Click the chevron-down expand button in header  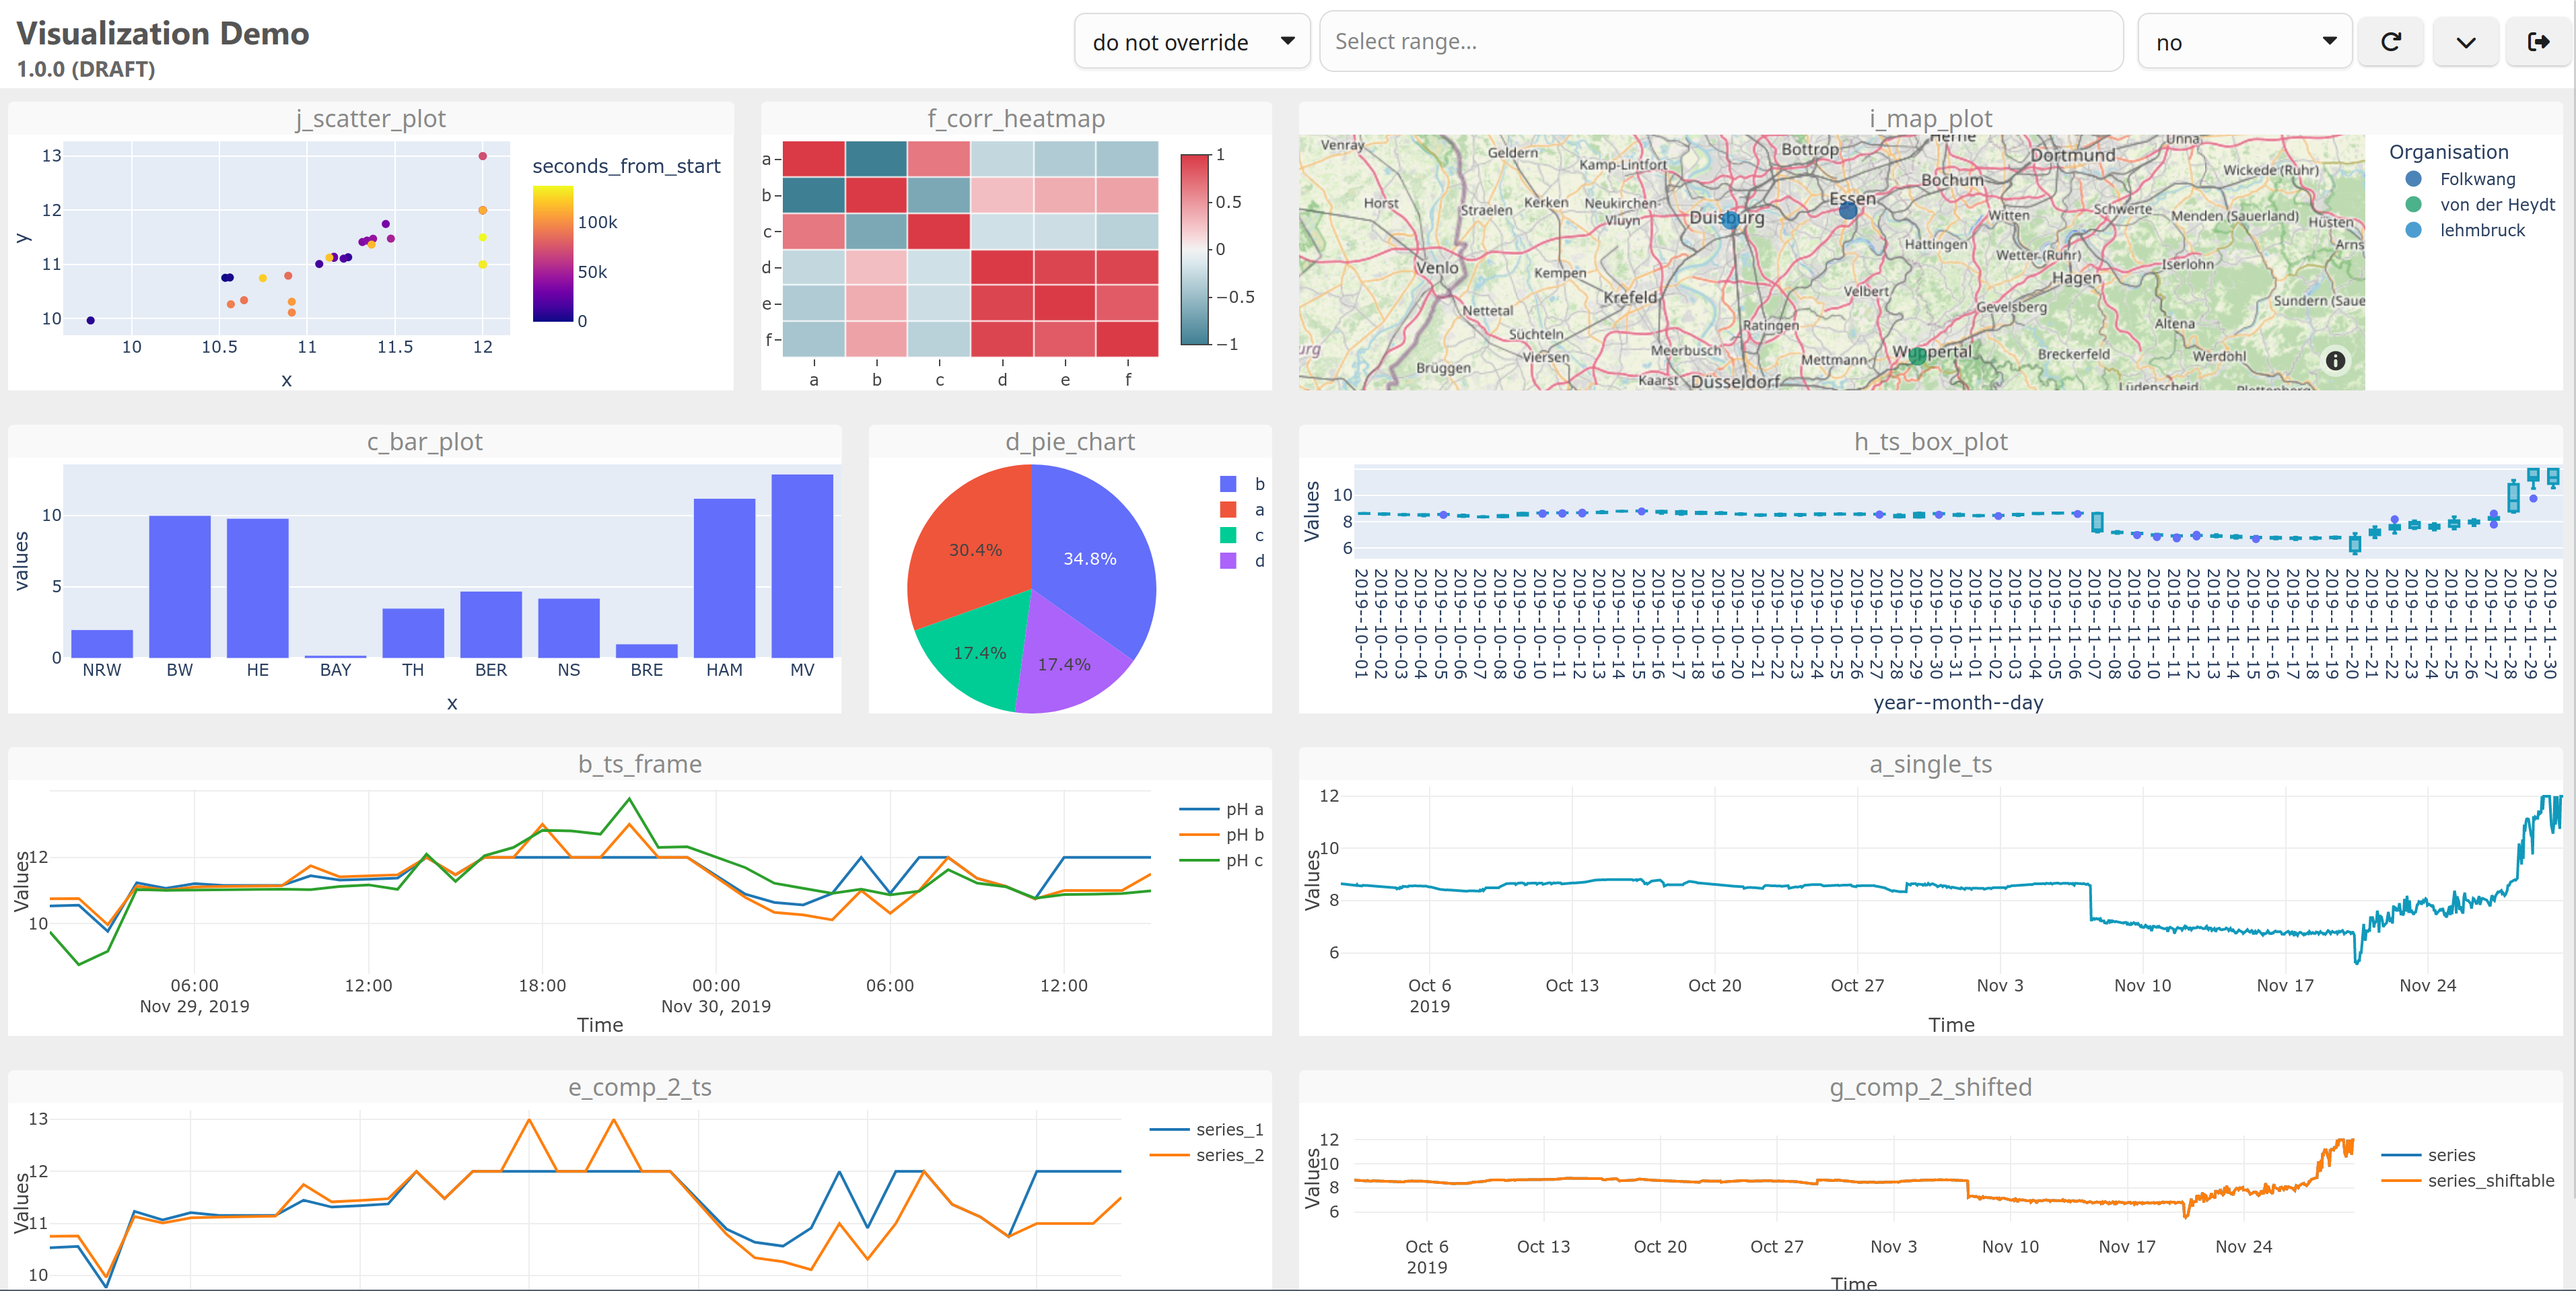pos(2465,42)
